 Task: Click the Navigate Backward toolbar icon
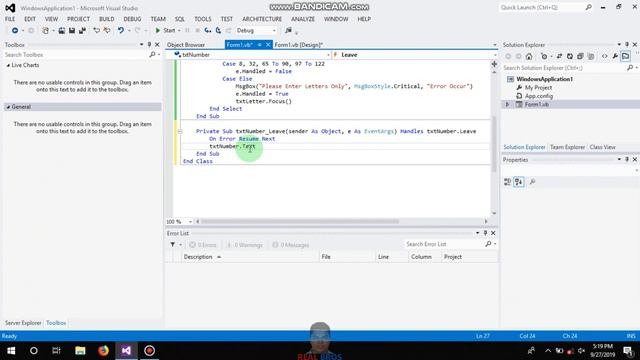pyautogui.click(x=15, y=31)
